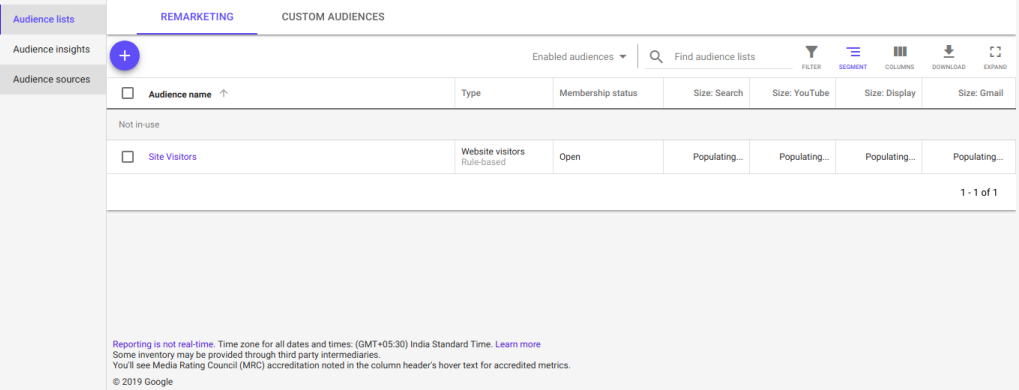Sort by the Size: Search column header
The image size is (1019, 390).
click(717, 94)
